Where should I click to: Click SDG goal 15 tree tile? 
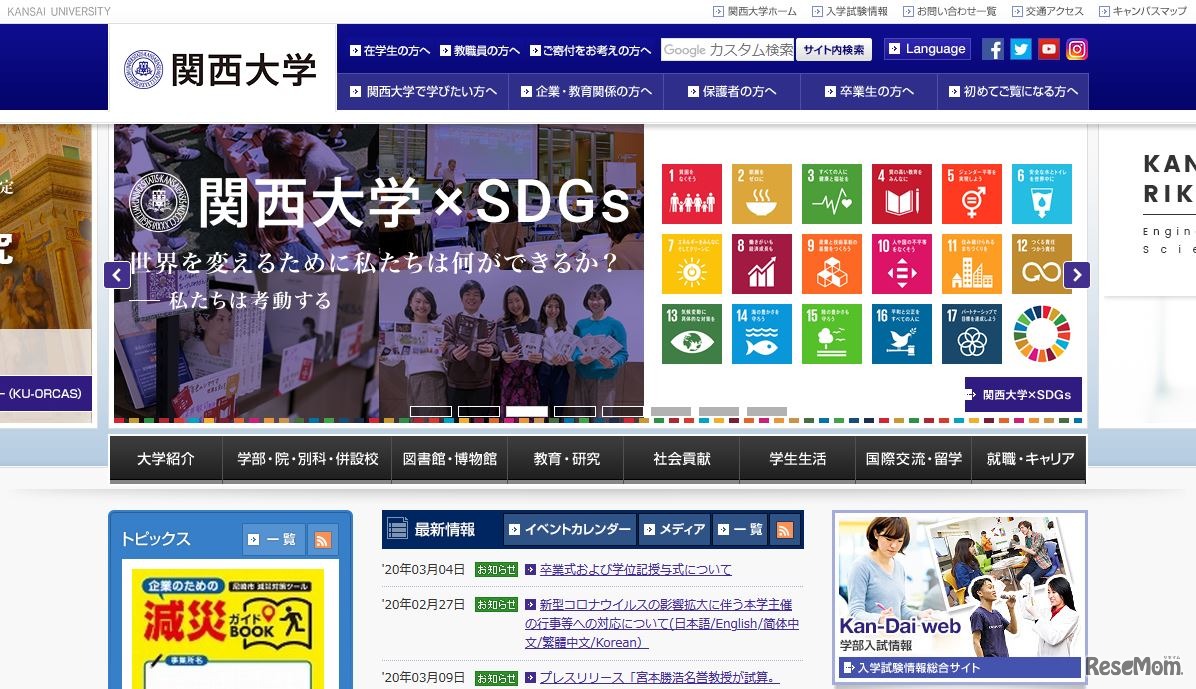click(x=832, y=334)
